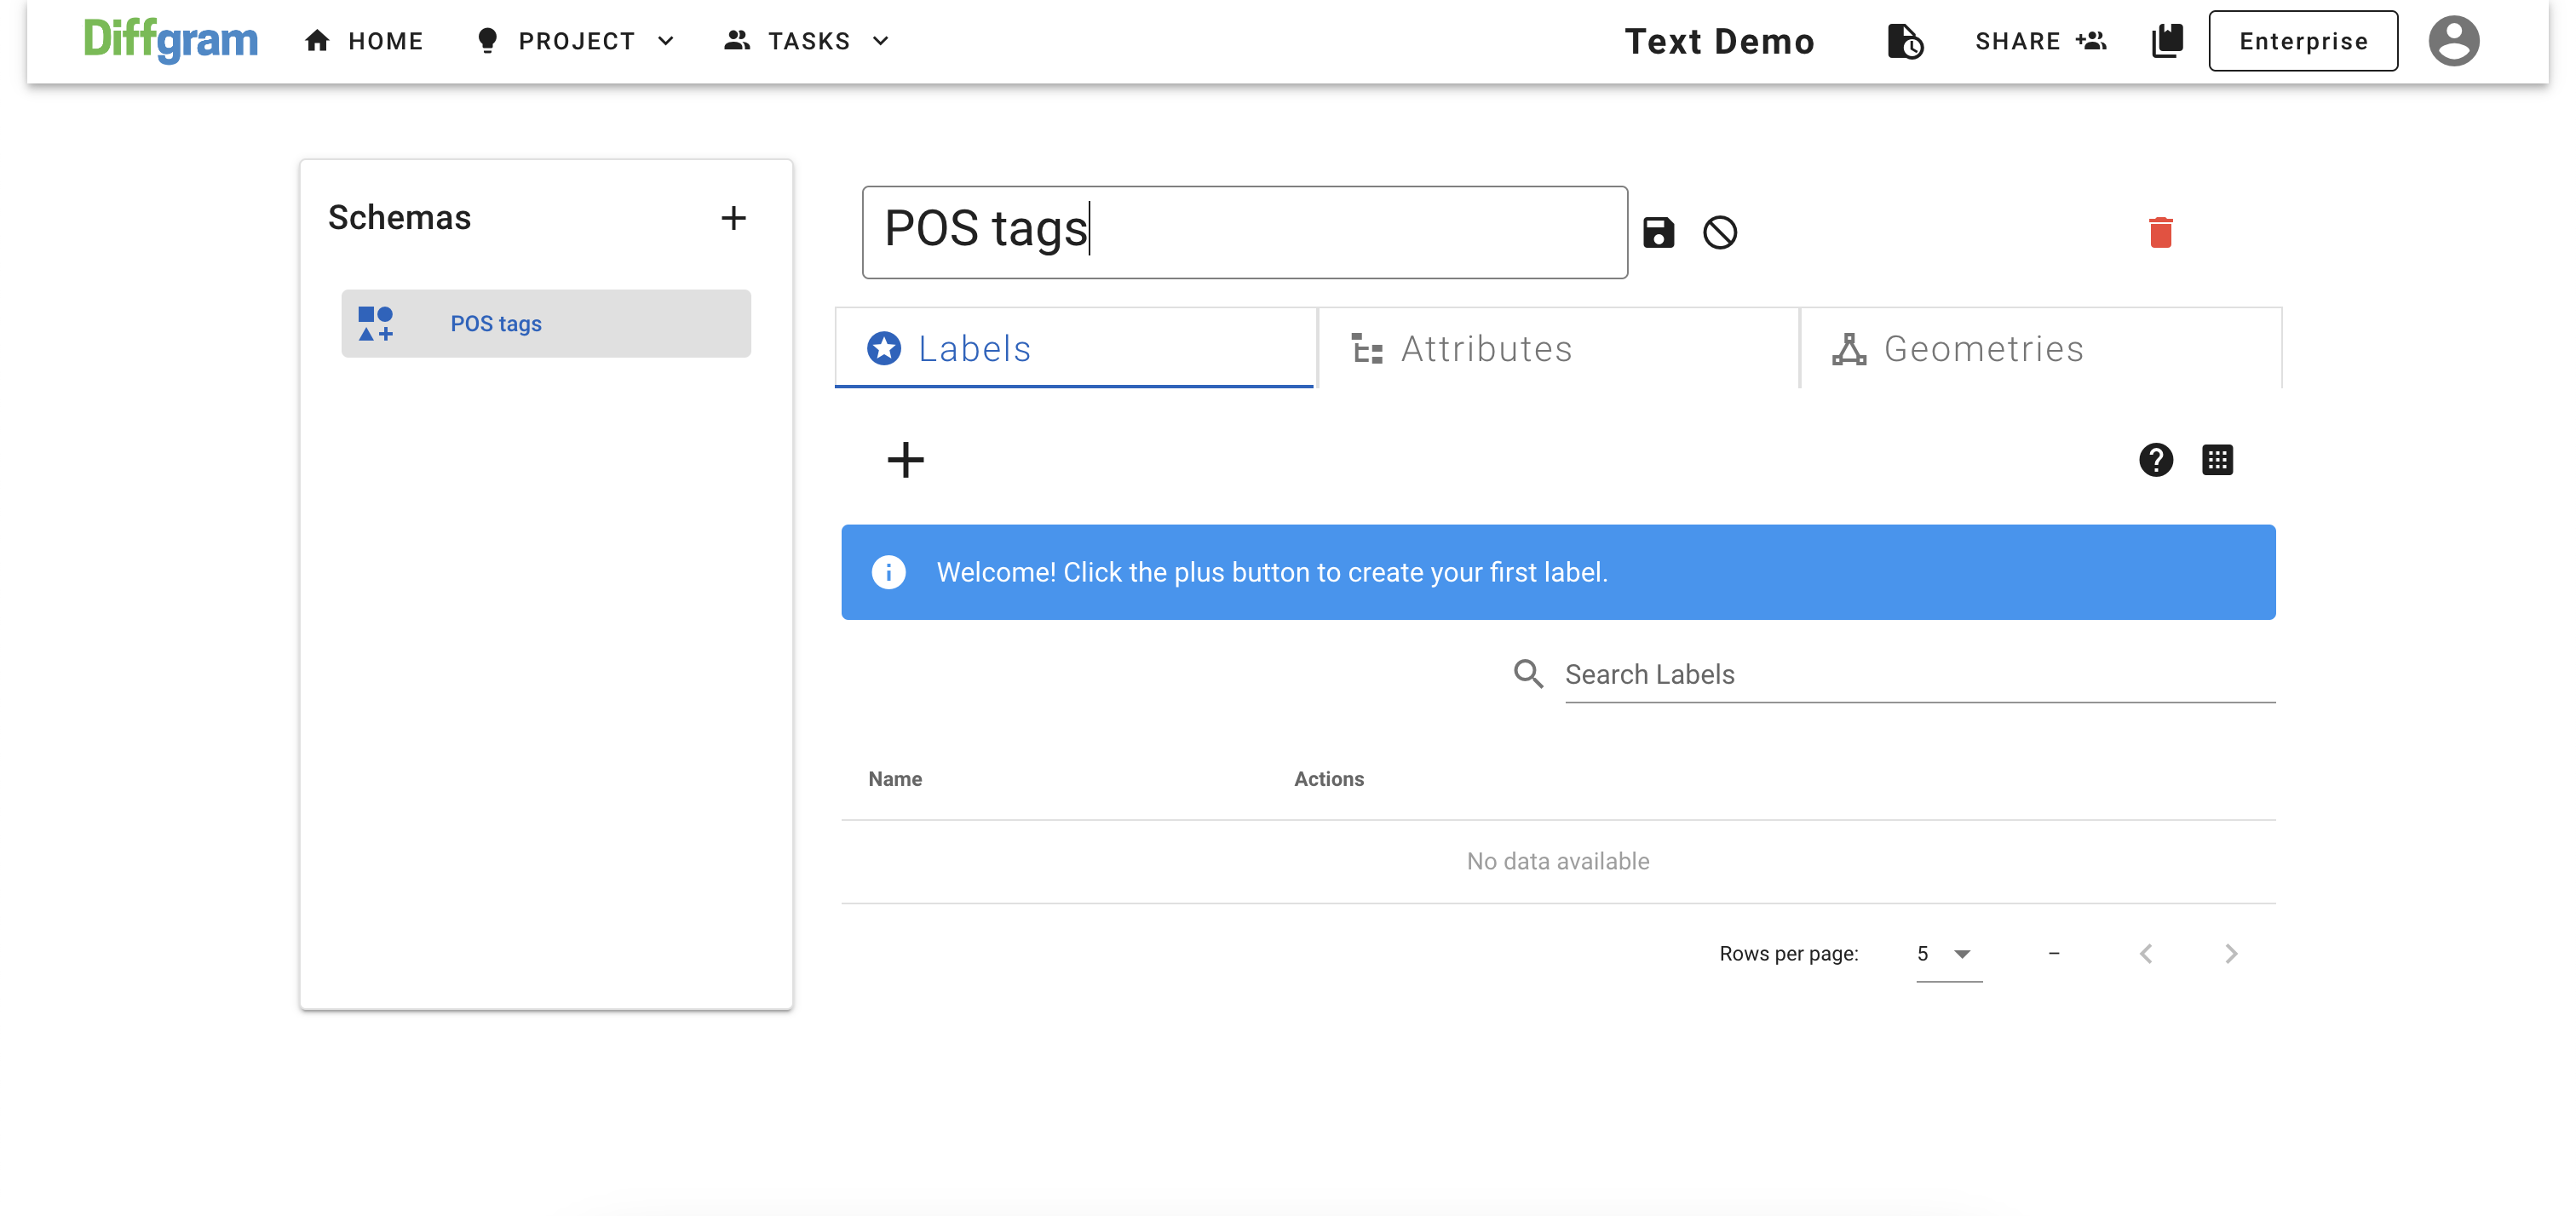The width and height of the screenshot is (2576, 1216).
Task: Click the Share button
Action: (2039, 41)
